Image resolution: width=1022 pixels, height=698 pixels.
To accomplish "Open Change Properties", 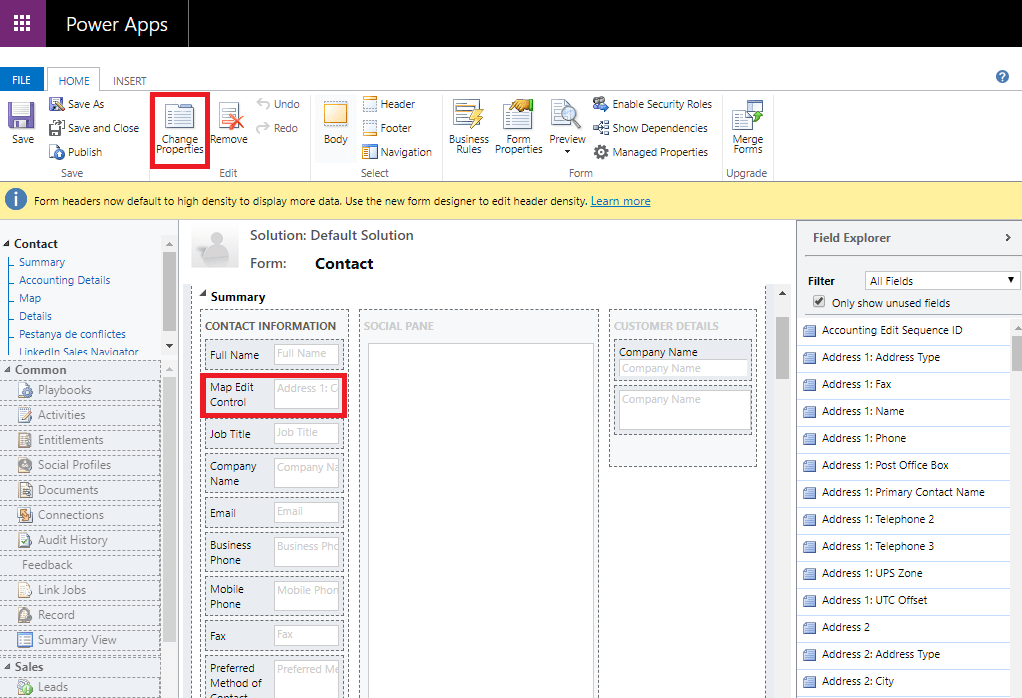I will coord(179,129).
